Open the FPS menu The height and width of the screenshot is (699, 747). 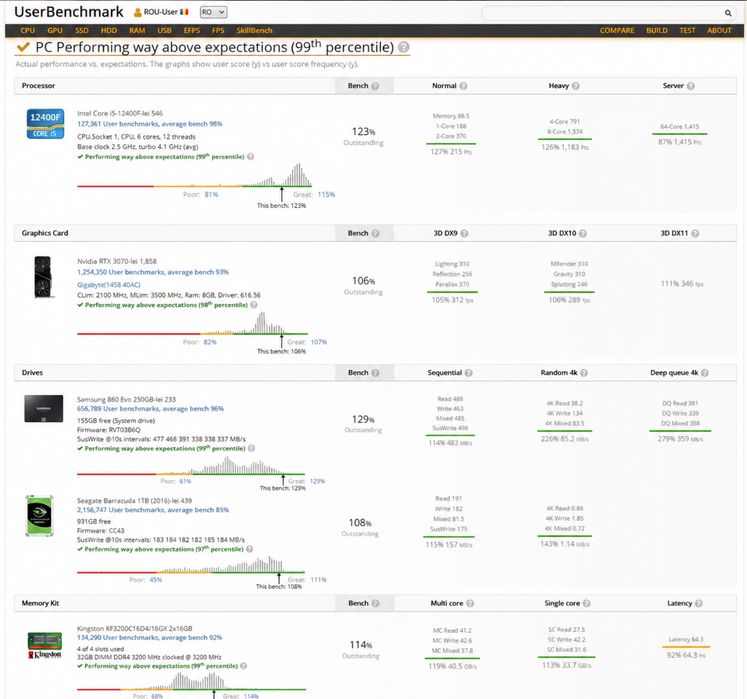218,30
